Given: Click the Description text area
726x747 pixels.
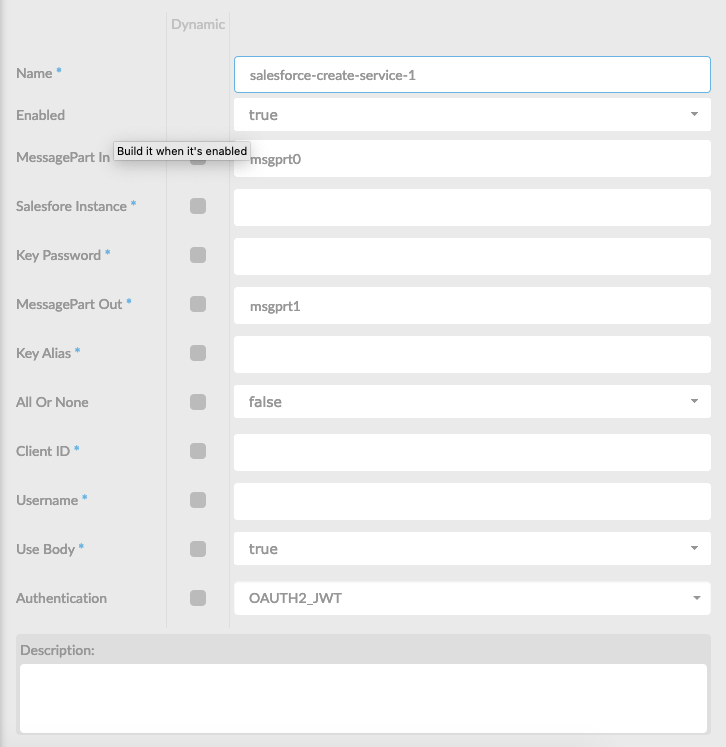Looking at the screenshot, I should 363,698.
